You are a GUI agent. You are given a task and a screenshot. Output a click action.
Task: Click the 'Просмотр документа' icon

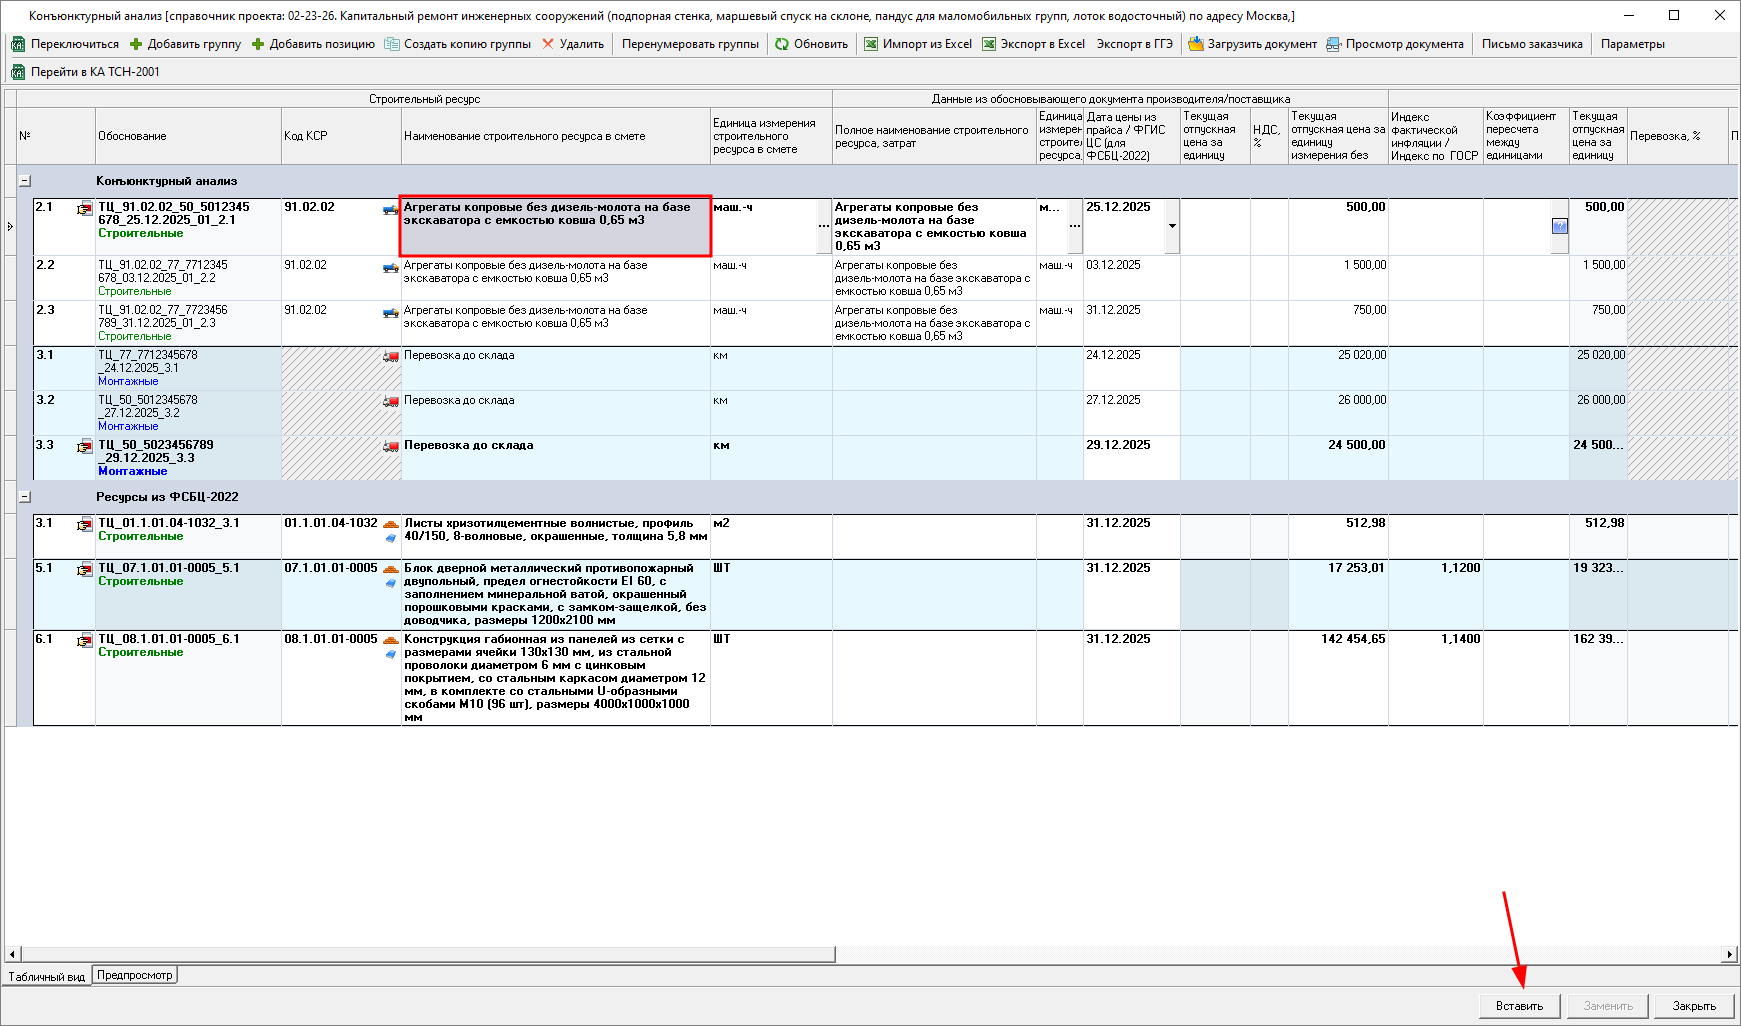(1333, 44)
